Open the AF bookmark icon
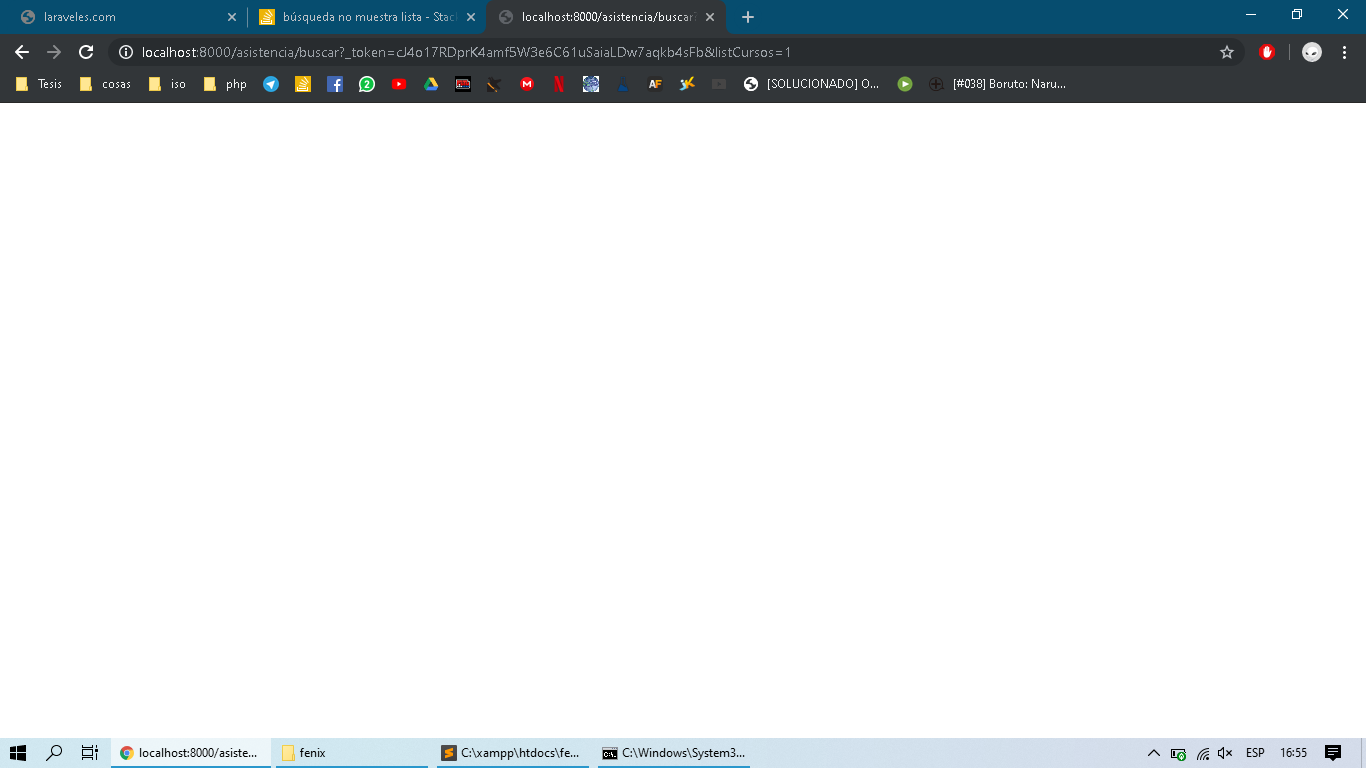 pyautogui.click(x=655, y=84)
